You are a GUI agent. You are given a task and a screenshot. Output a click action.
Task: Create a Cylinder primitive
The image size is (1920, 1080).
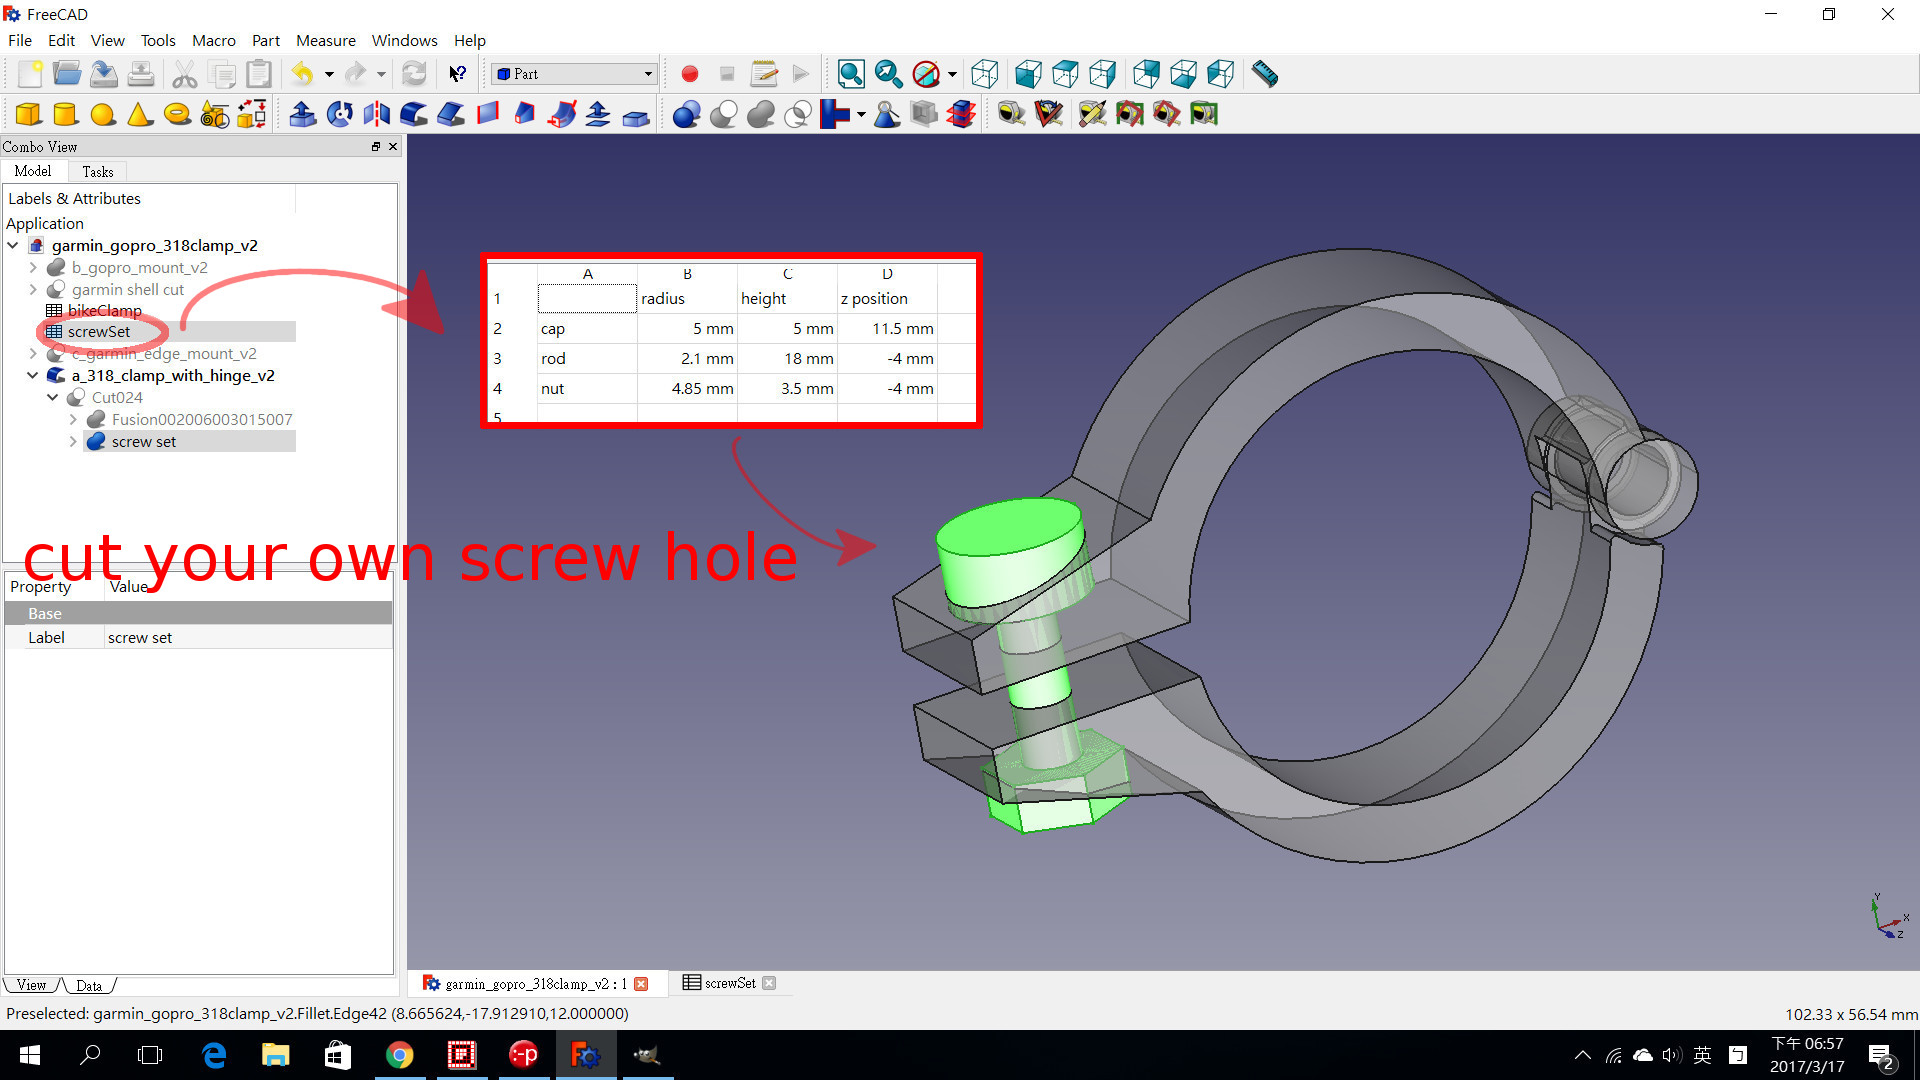(66, 114)
